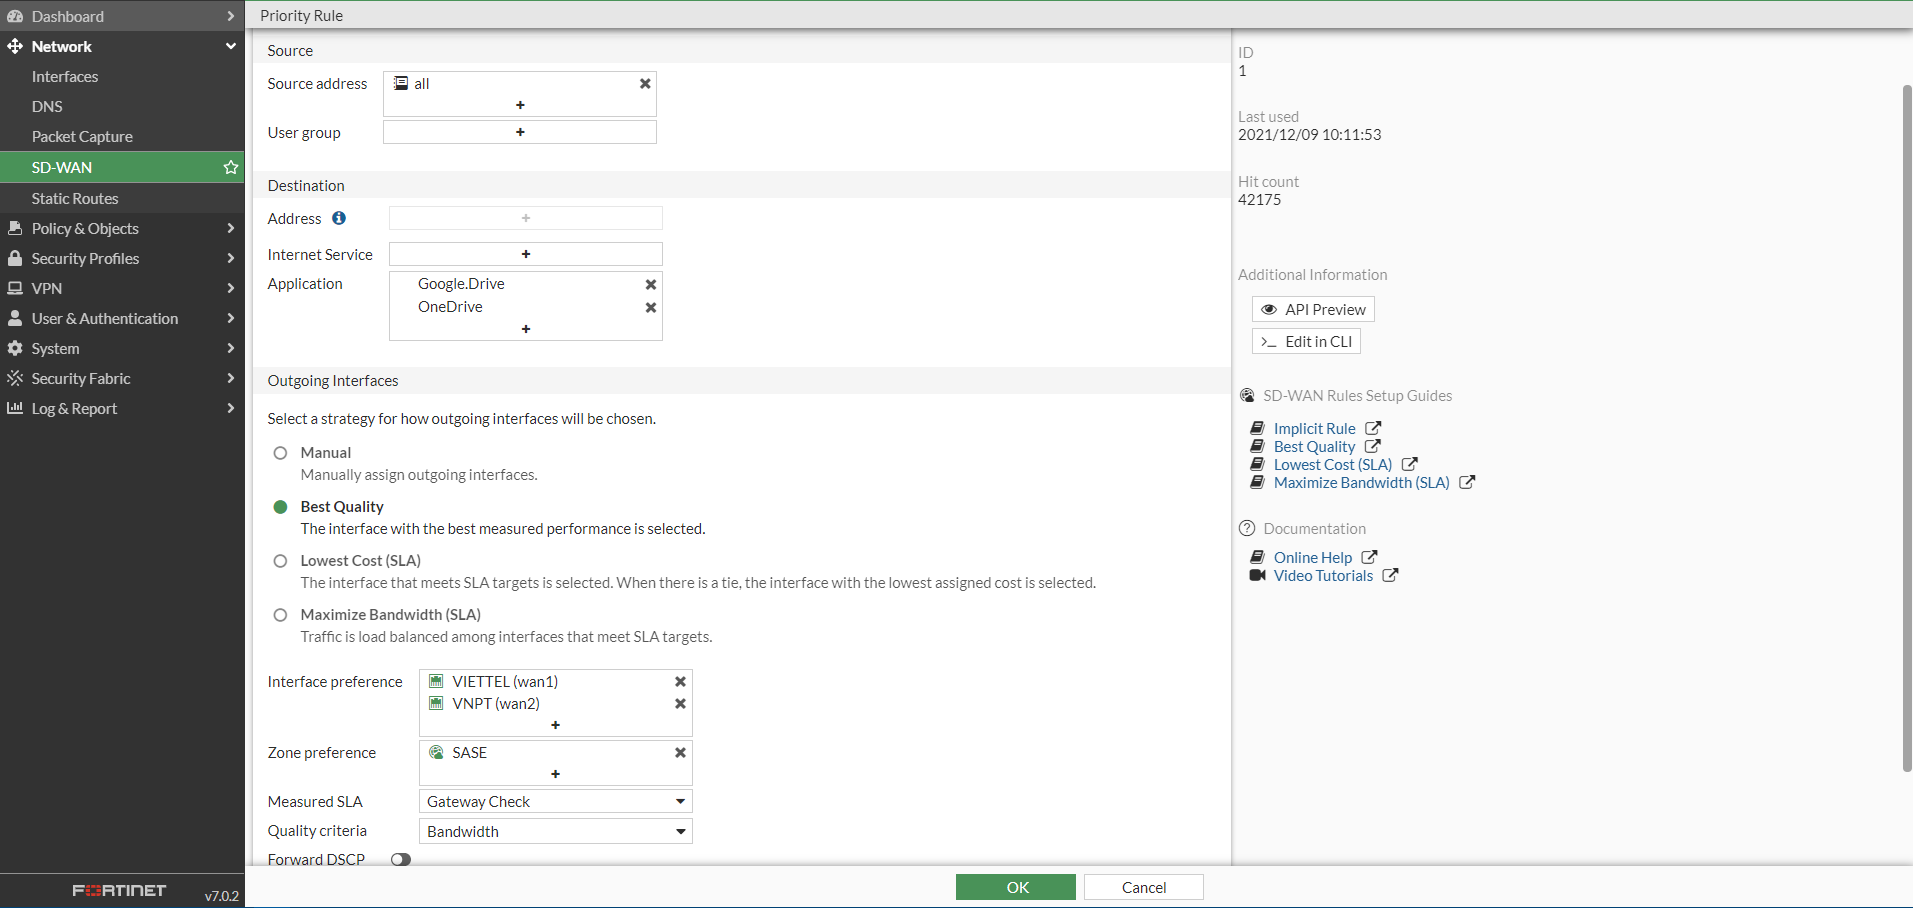Favorite SD-WAN with the star icon
1913x908 pixels.
231,167
